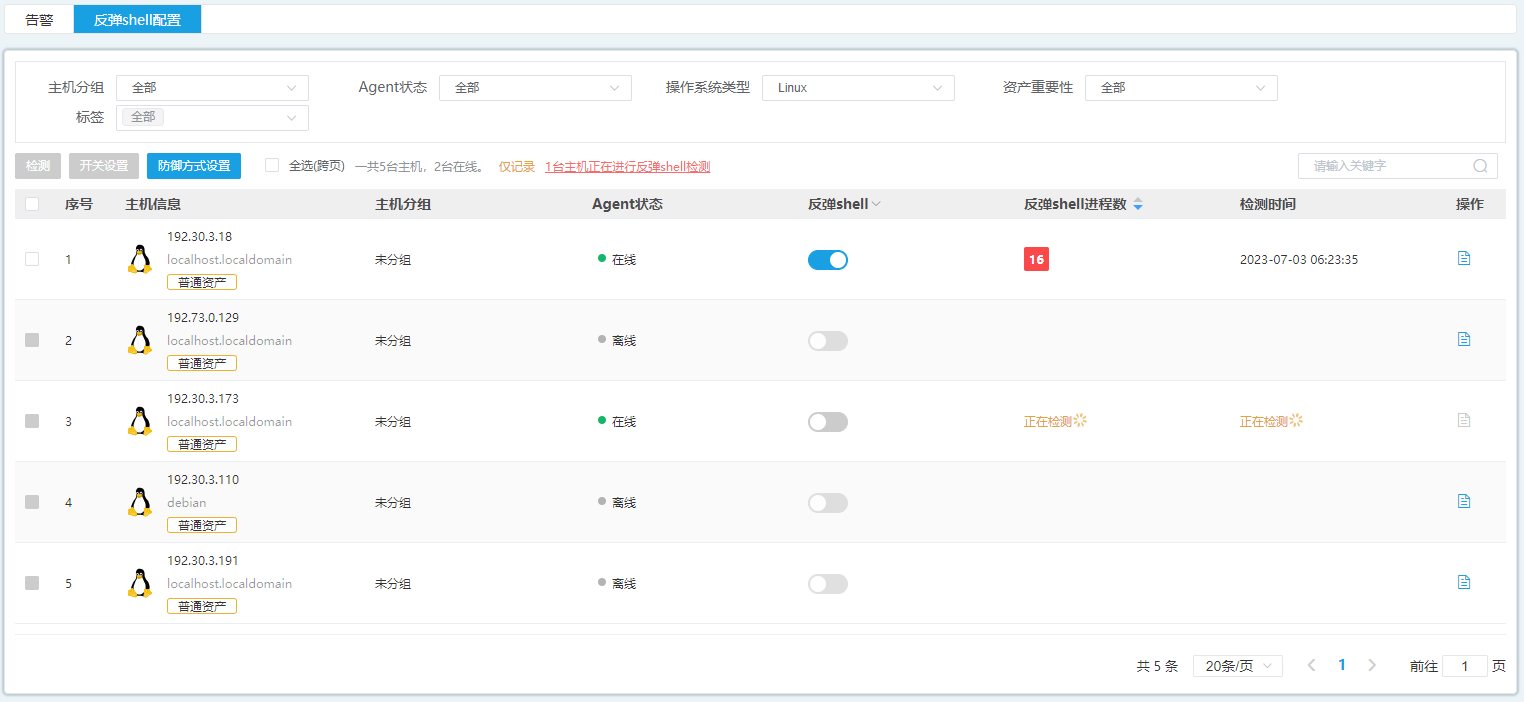This screenshot has height=702, width=1524.
Task: Check the 全选(跨页) checkbox
Action: coord(272,166)
